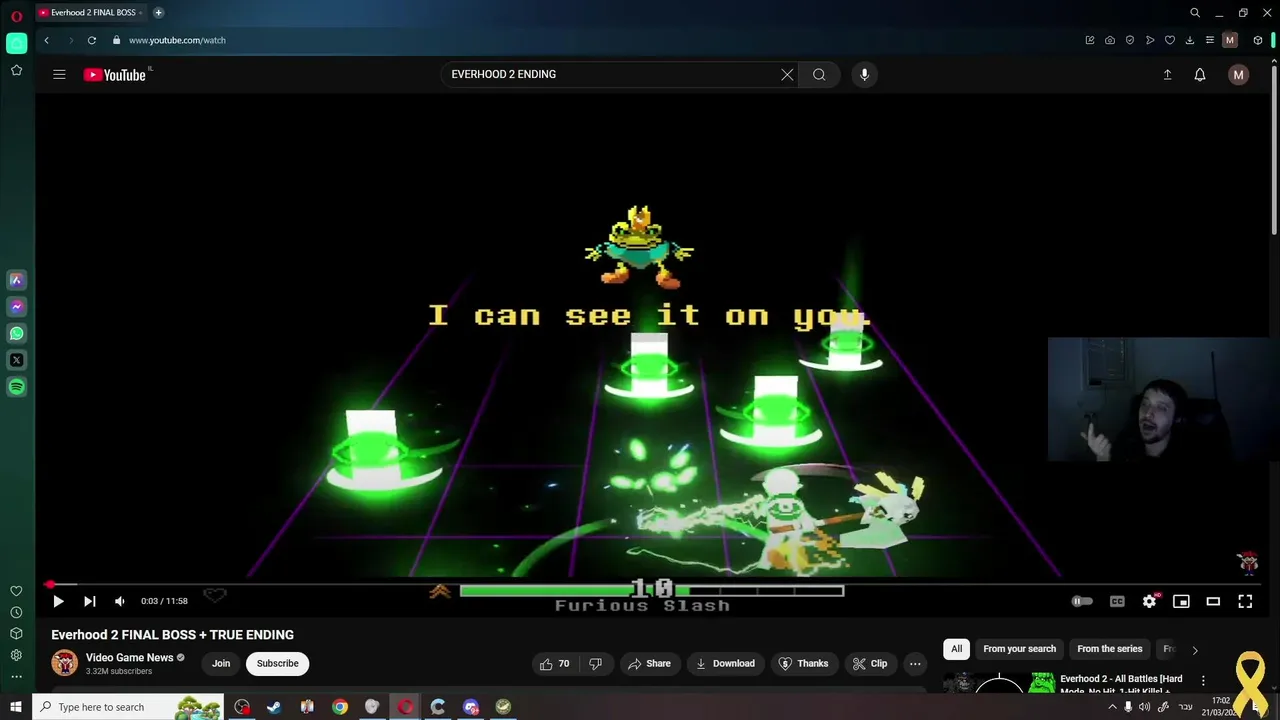Join the channel membership

(x=221, y=663)
